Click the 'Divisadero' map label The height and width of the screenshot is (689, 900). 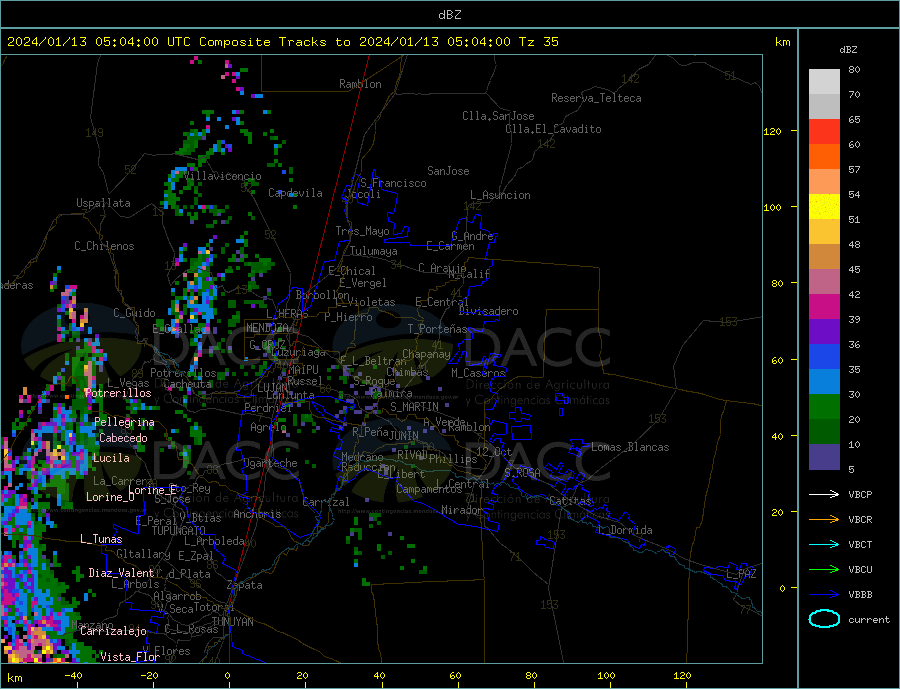pyautogui.click(x=488, y=311)
